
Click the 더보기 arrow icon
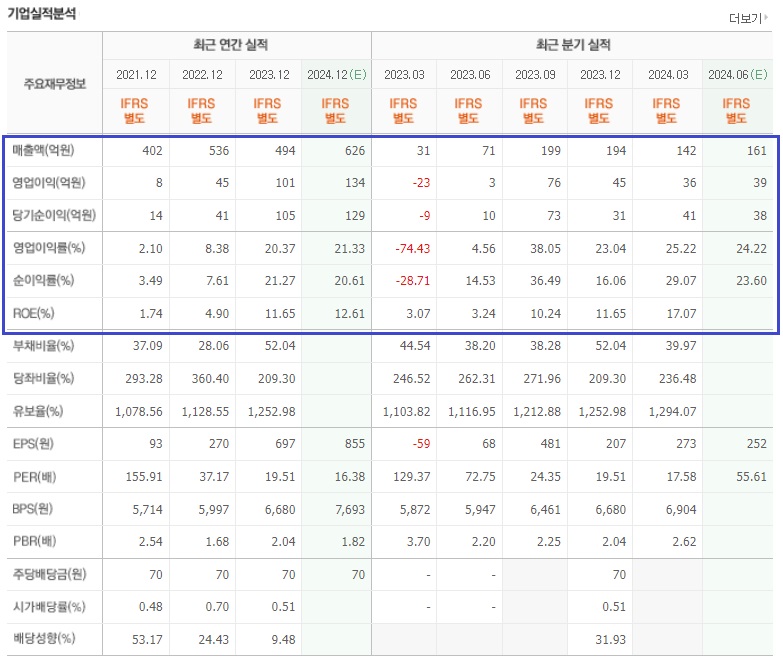(766, 18)
